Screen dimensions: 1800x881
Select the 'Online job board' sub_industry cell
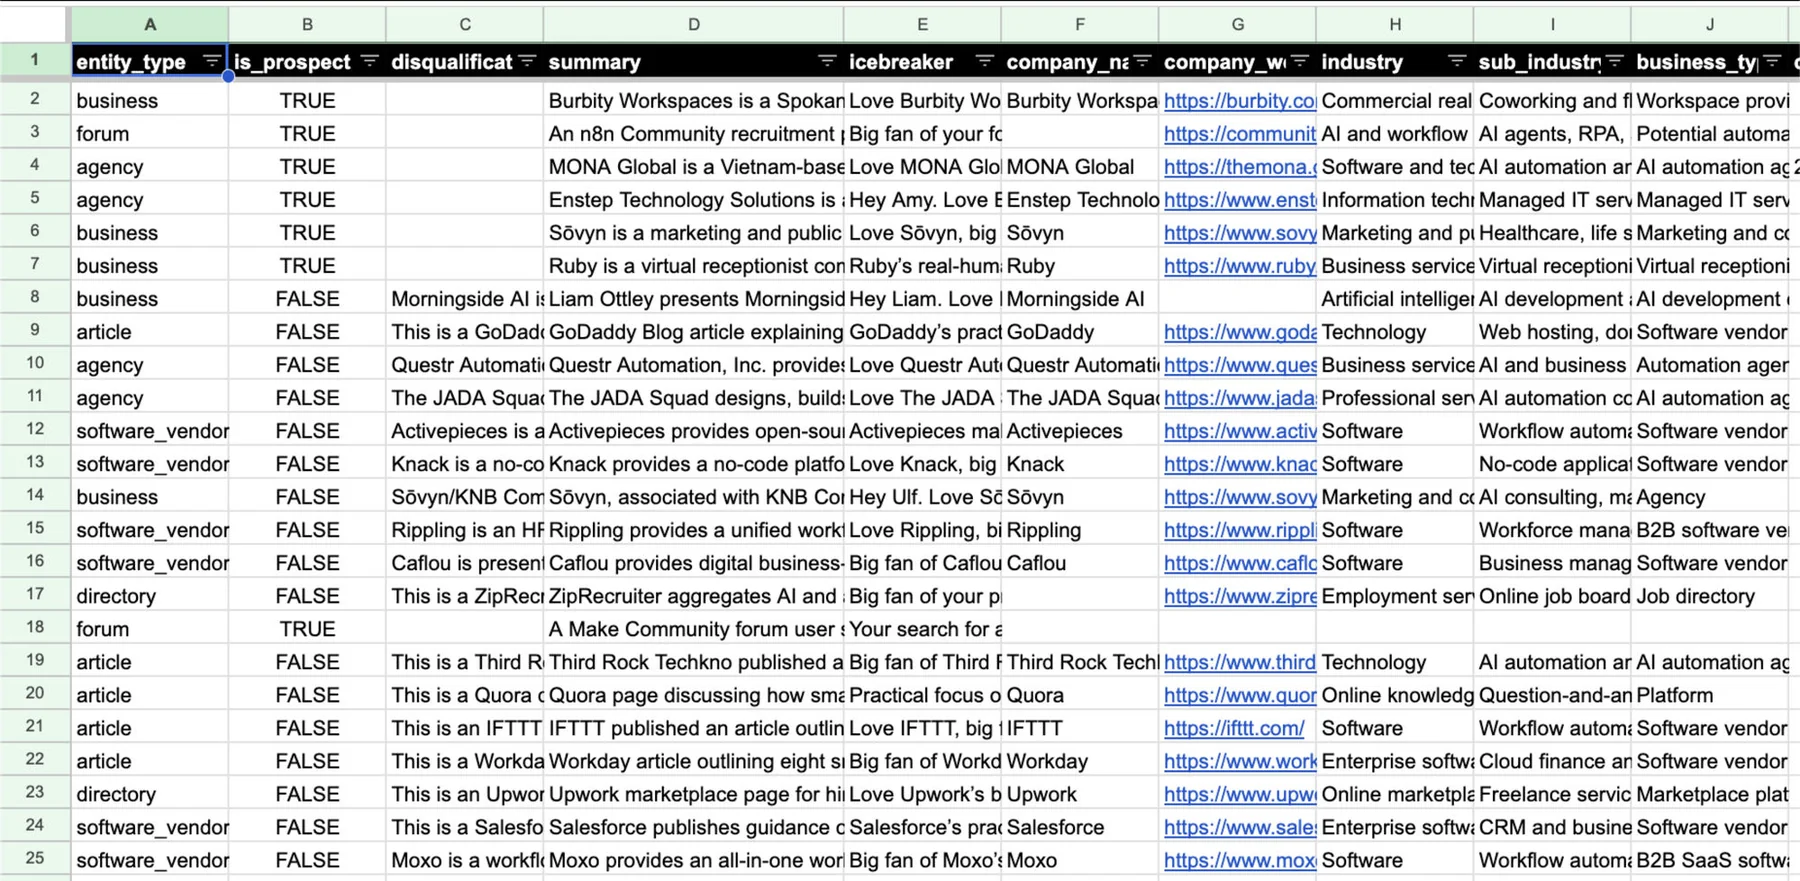1552,595
